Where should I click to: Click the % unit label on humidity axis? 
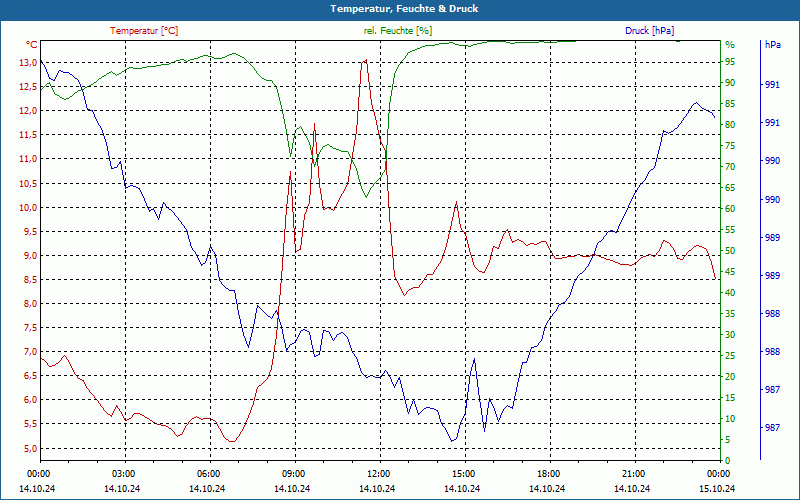tap(730, 45)
